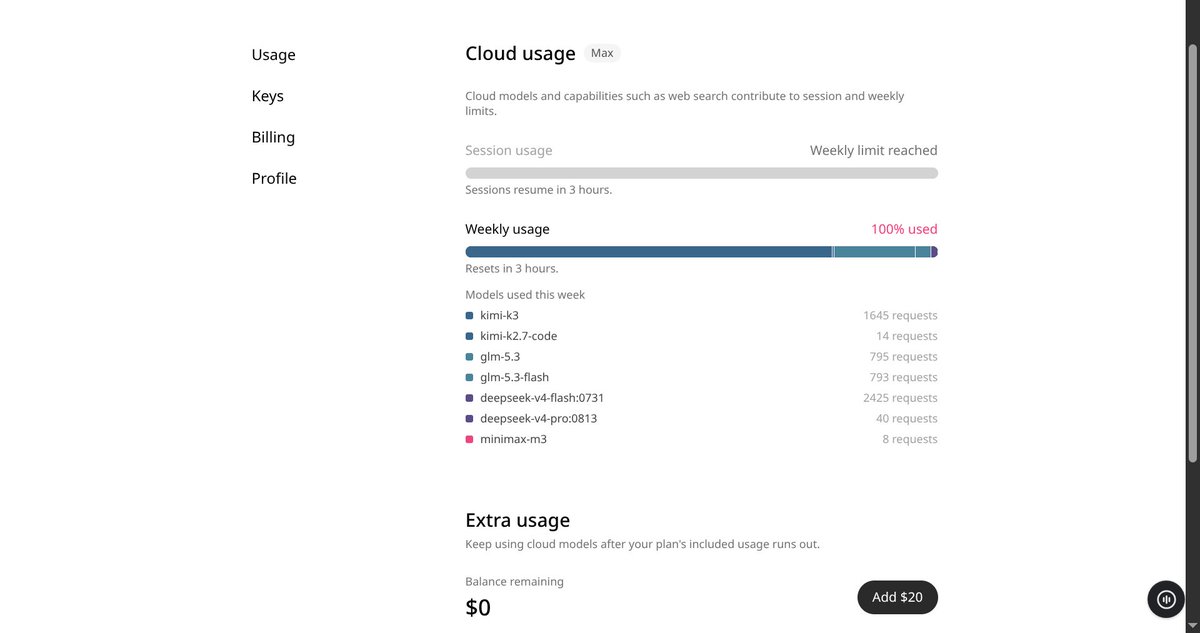Click the 100% used label
Screen dimensions: 1200x633
point(904,229)
